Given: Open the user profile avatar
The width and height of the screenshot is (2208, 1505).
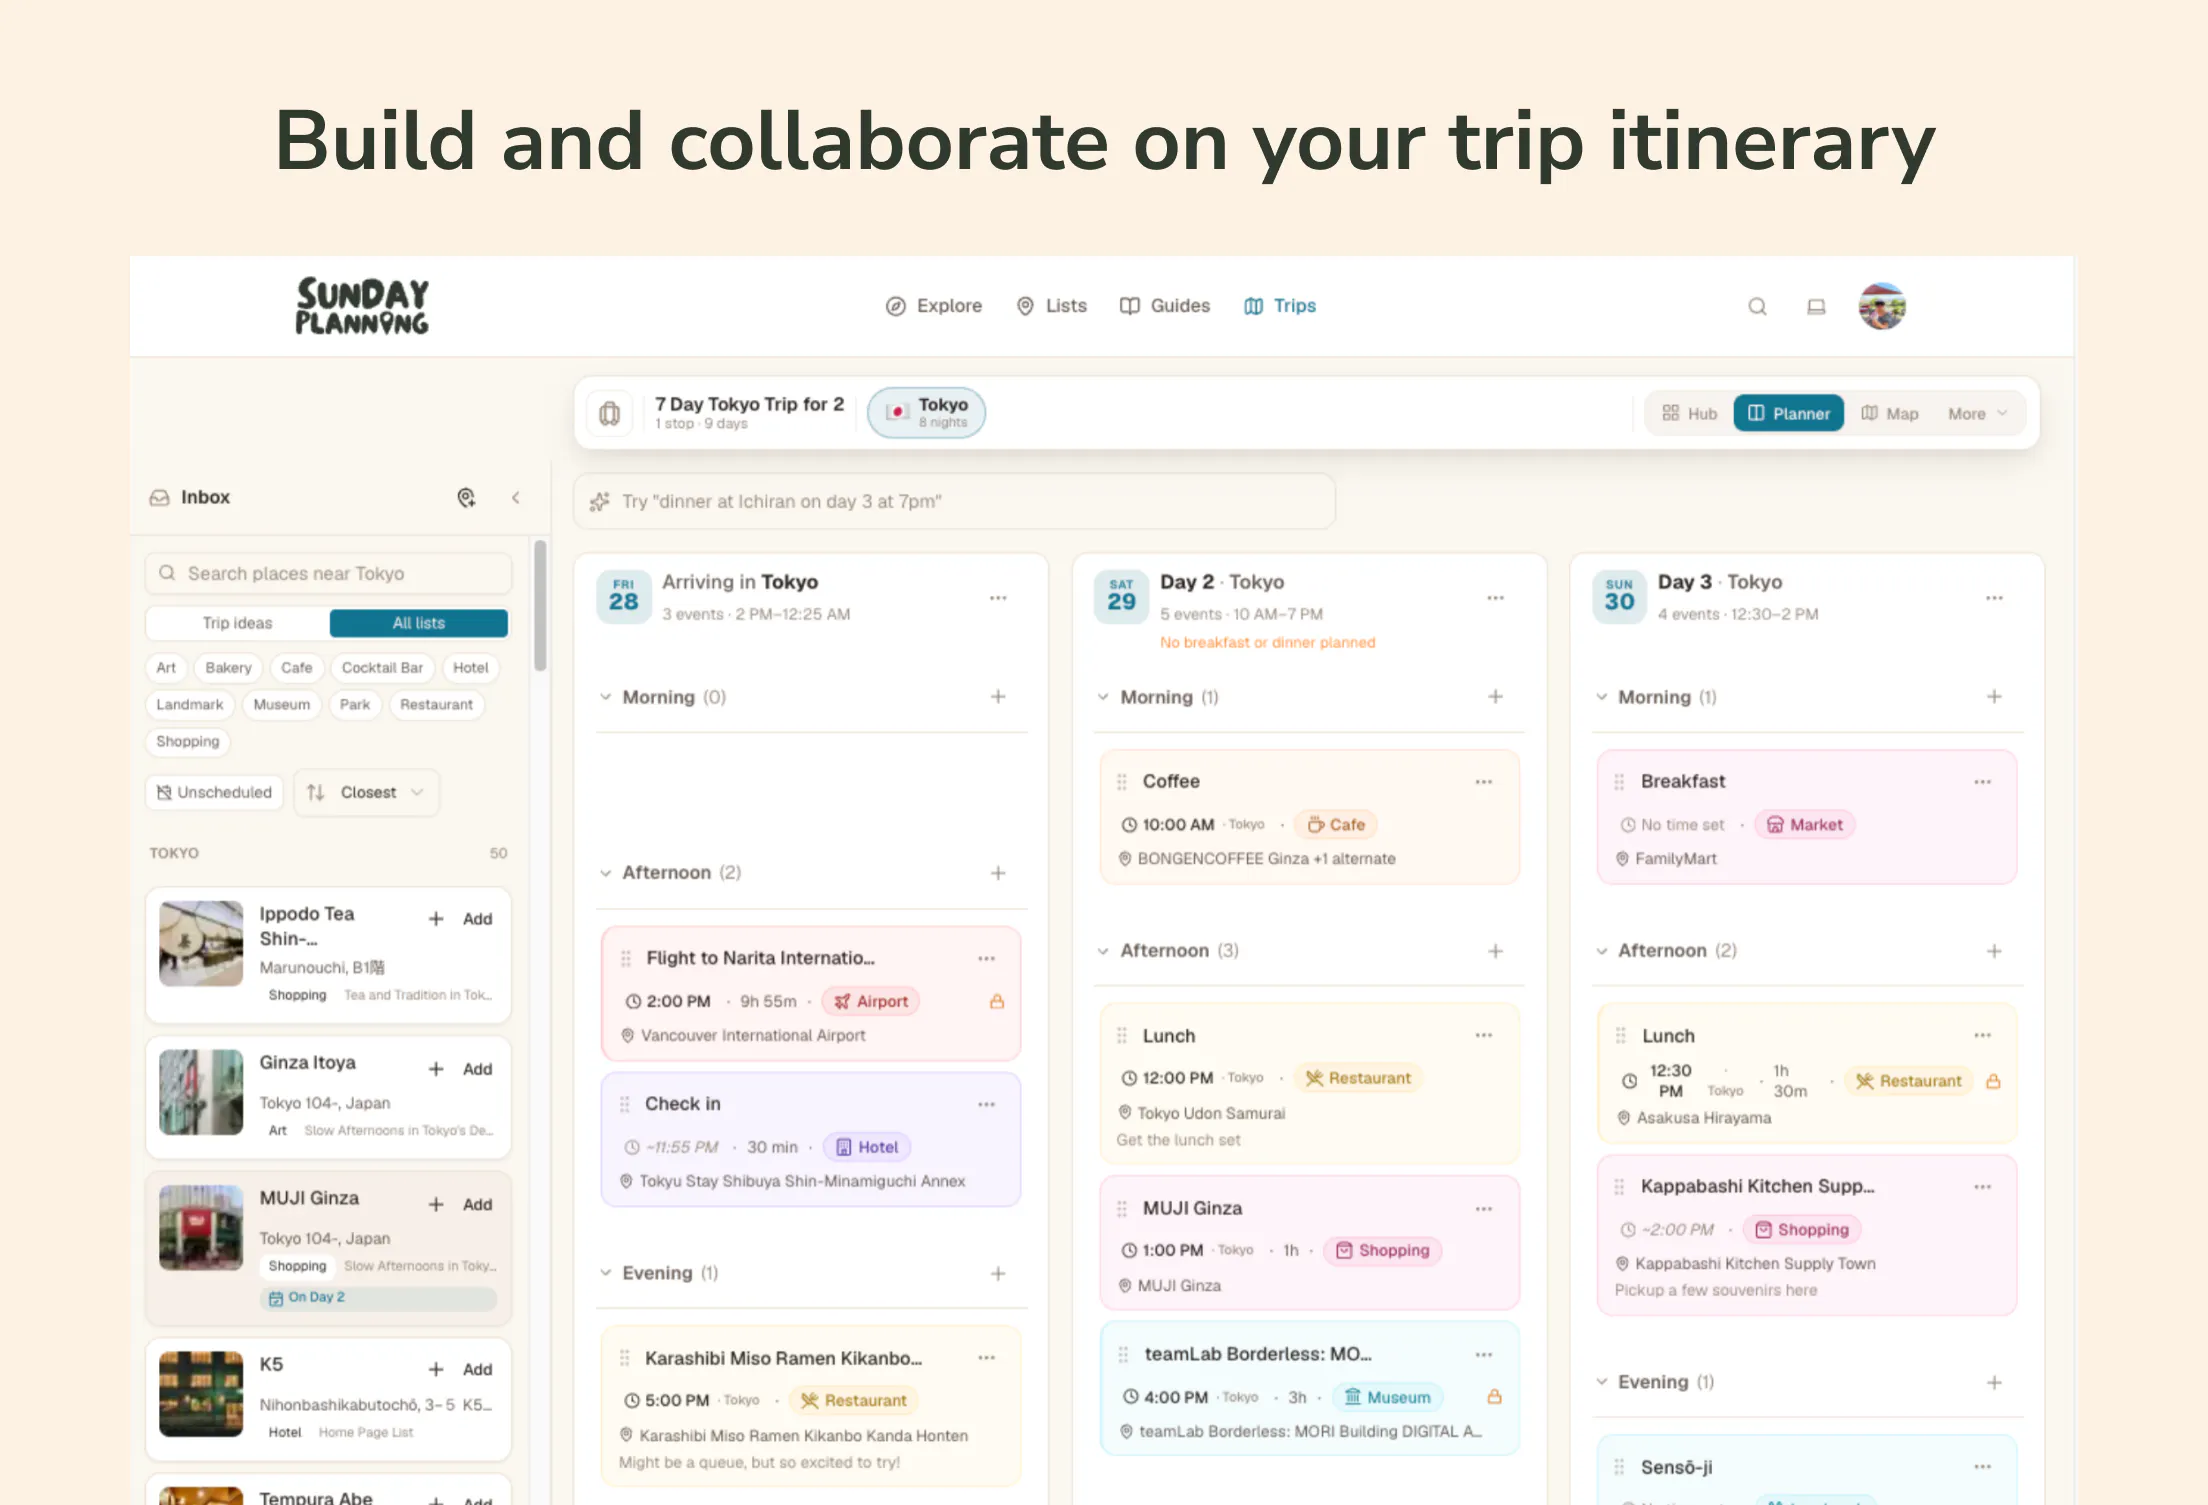Looking at the screenshot, I should [1882, 306].
